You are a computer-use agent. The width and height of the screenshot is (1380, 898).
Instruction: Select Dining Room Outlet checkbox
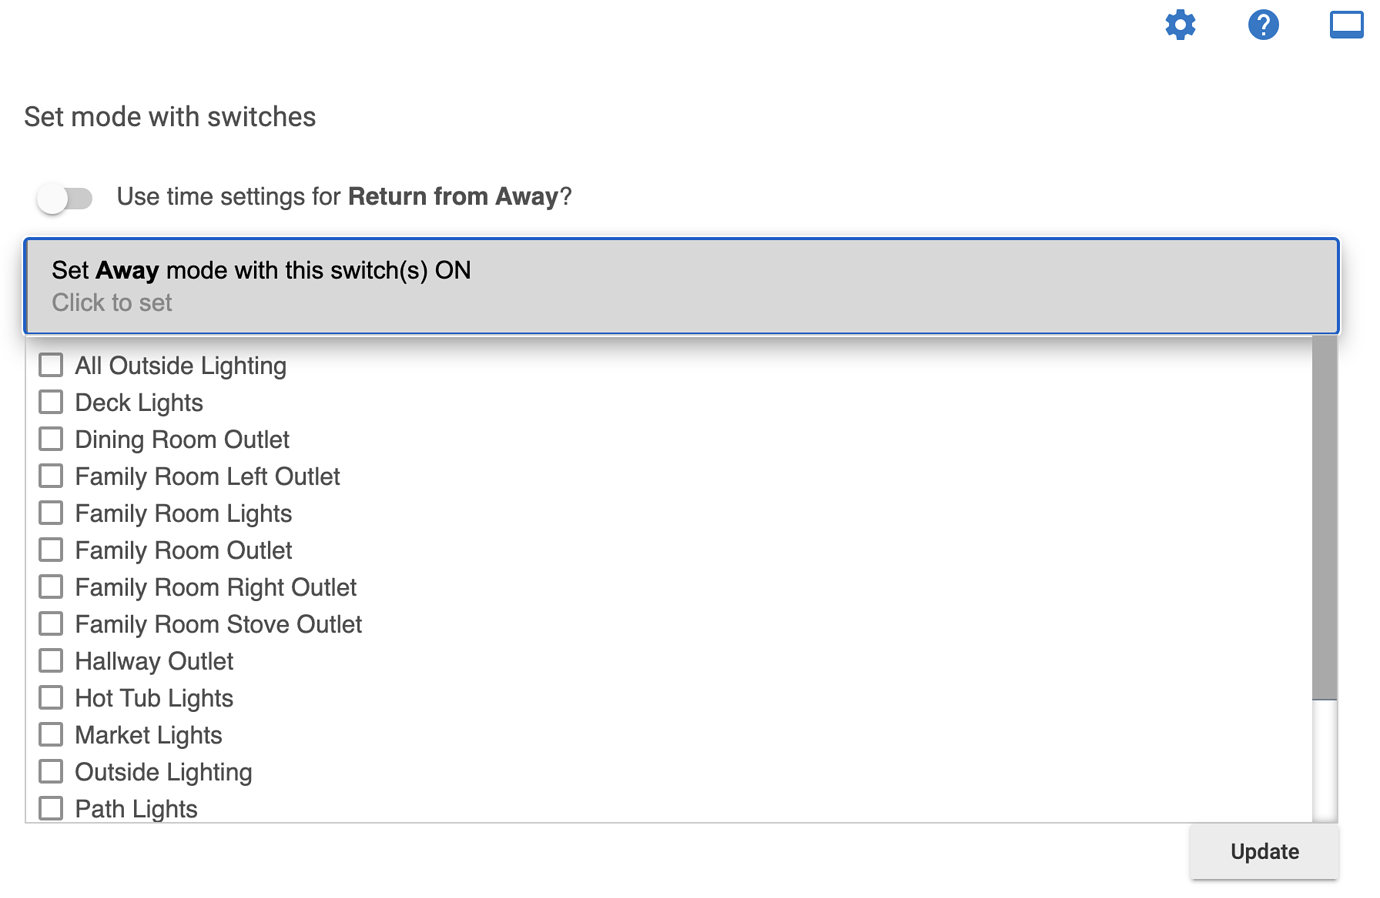coord(51,439)
